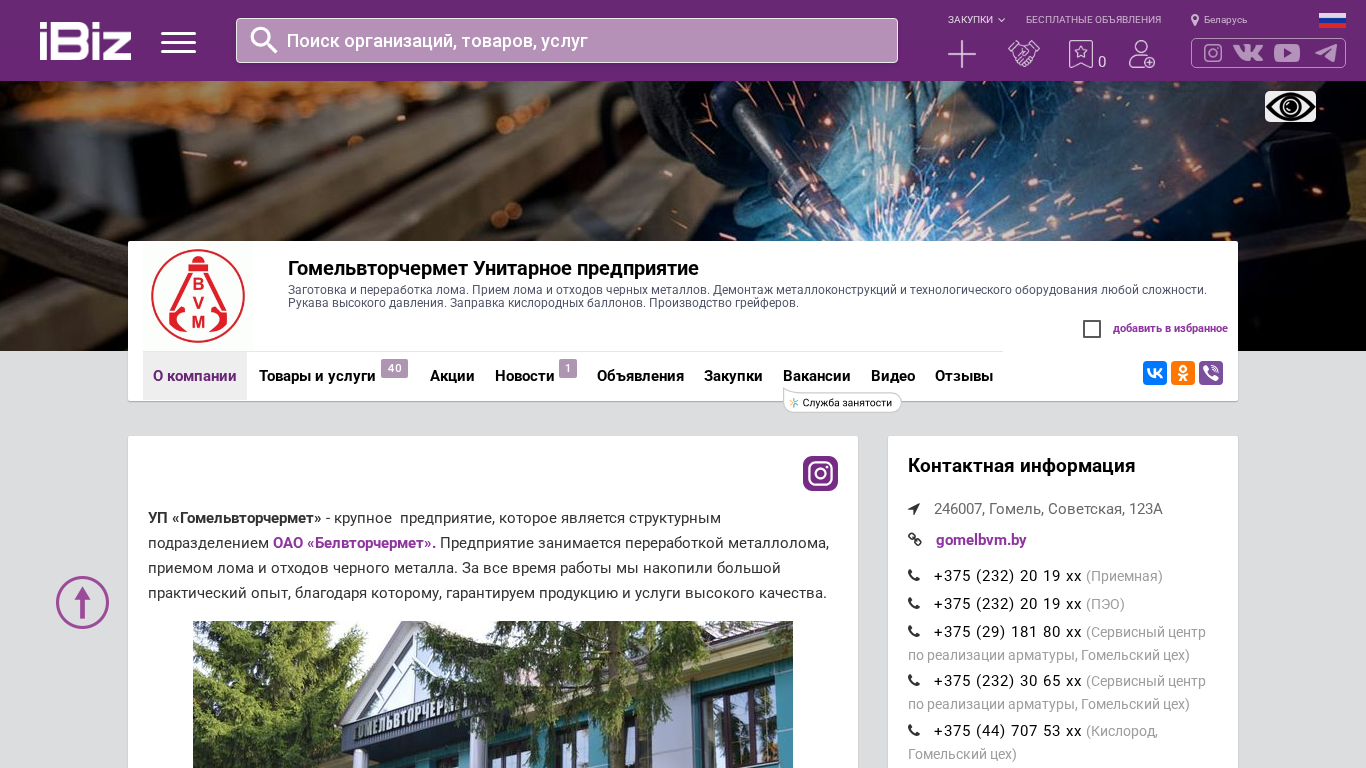
Task: Click the Russian flag language icon
Action: (x=1332, y=20)
